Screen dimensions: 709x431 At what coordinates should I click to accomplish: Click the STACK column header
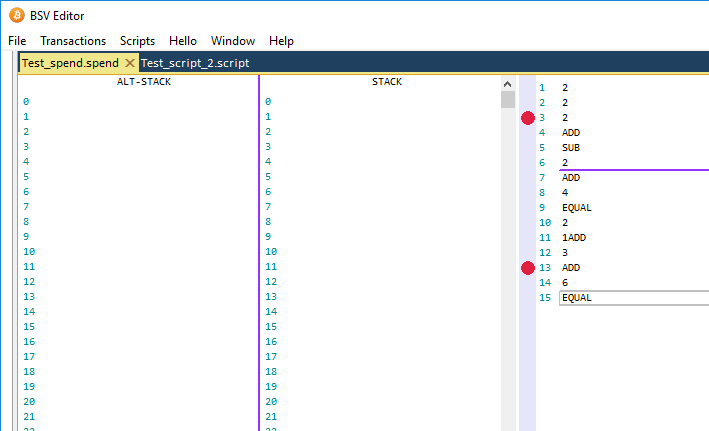[387, 82]
